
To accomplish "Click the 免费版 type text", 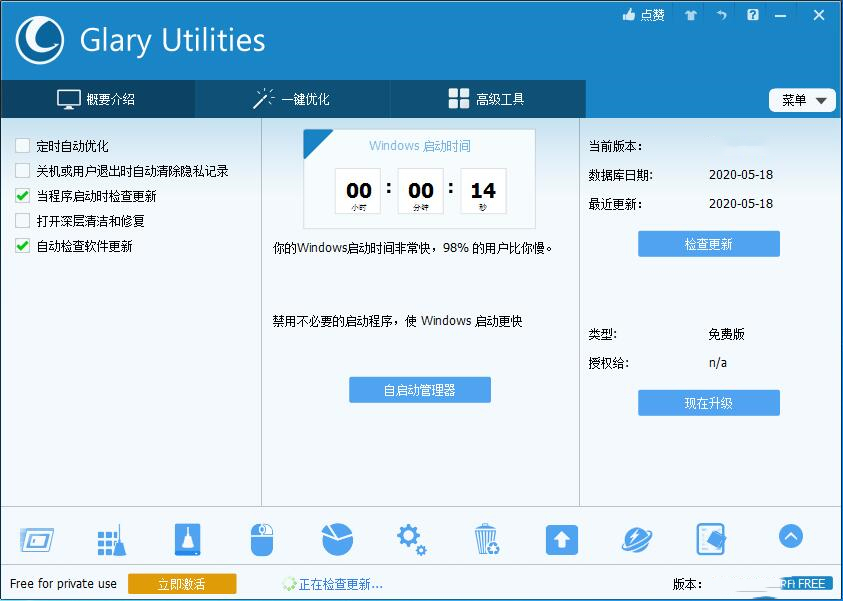I will click(x=726, y=334).
